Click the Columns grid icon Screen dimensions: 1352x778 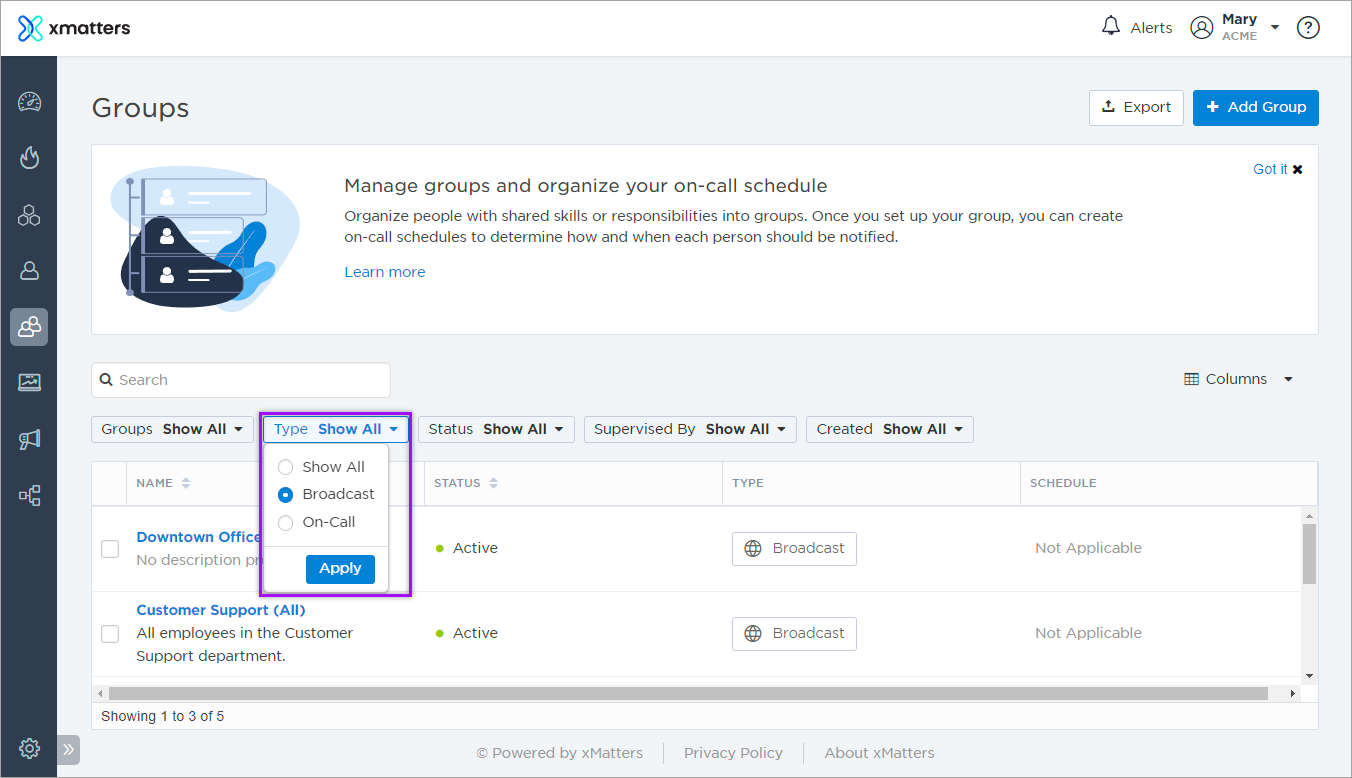pos(1191,379)
